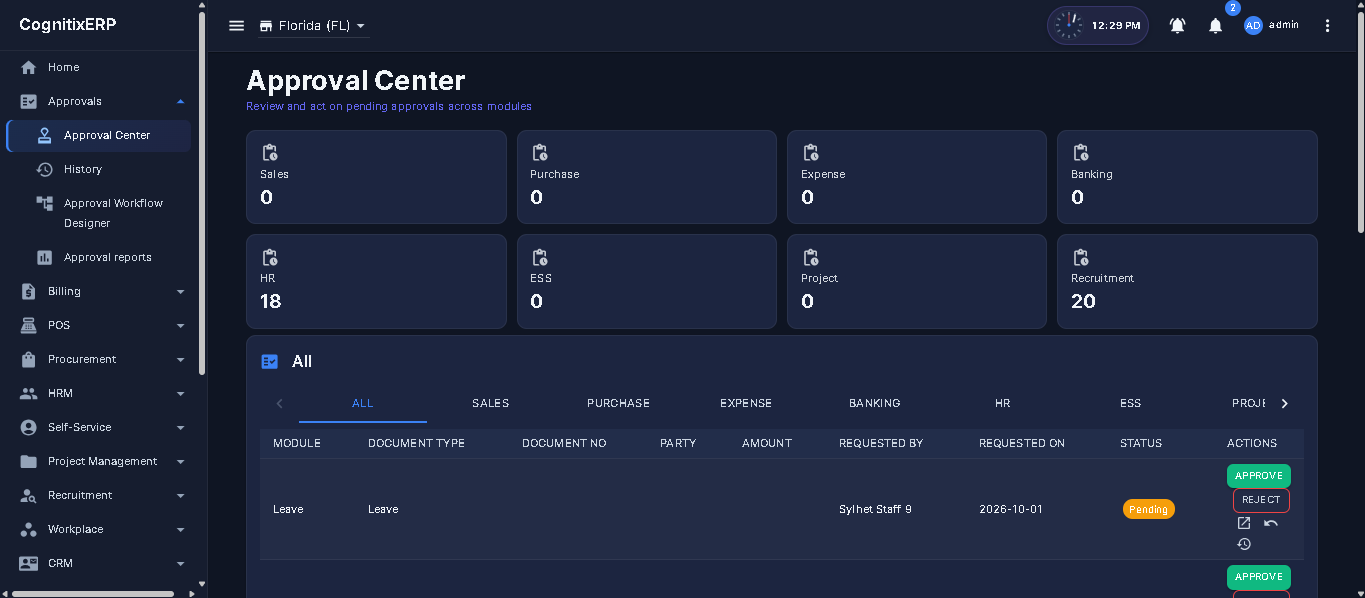
Task: Open the Florida (FL) branch dropdown
Action: click(x=313, y=26)
